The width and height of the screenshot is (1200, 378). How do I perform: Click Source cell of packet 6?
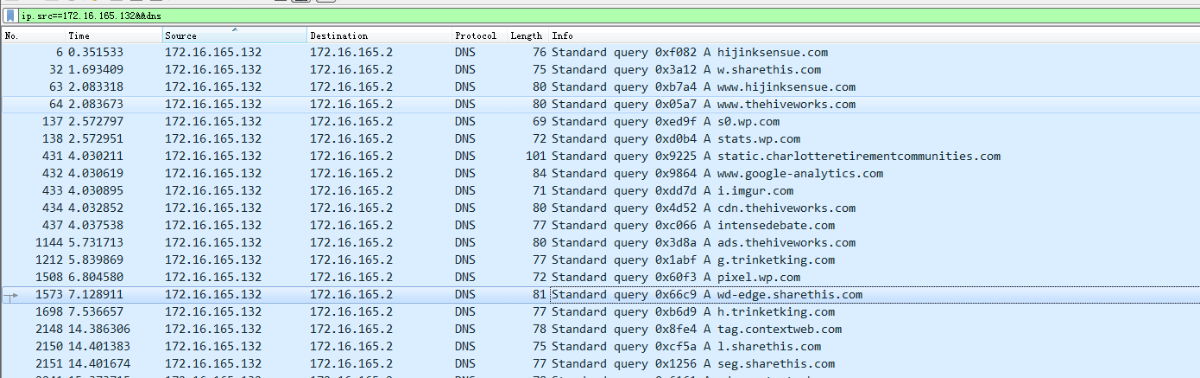213,52
